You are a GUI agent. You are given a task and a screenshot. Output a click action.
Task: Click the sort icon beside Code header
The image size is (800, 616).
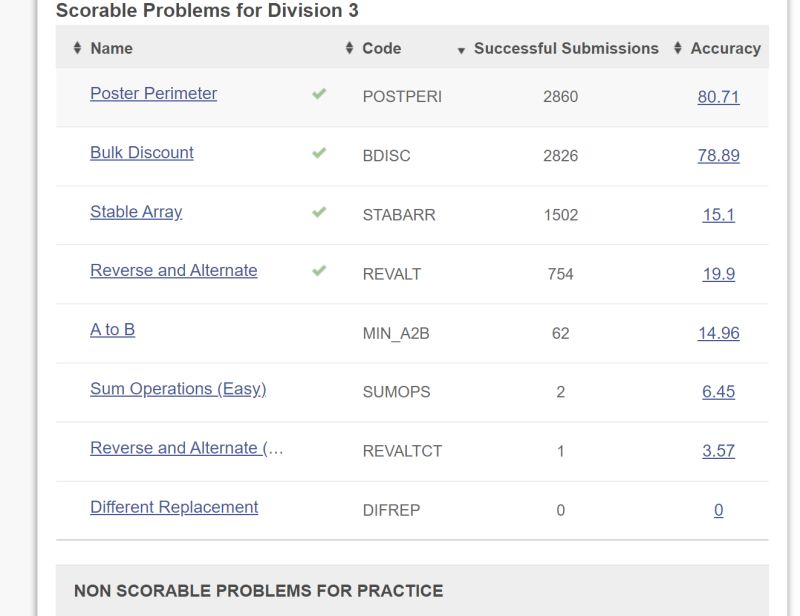pyautogui.click(x=349, y=48)
